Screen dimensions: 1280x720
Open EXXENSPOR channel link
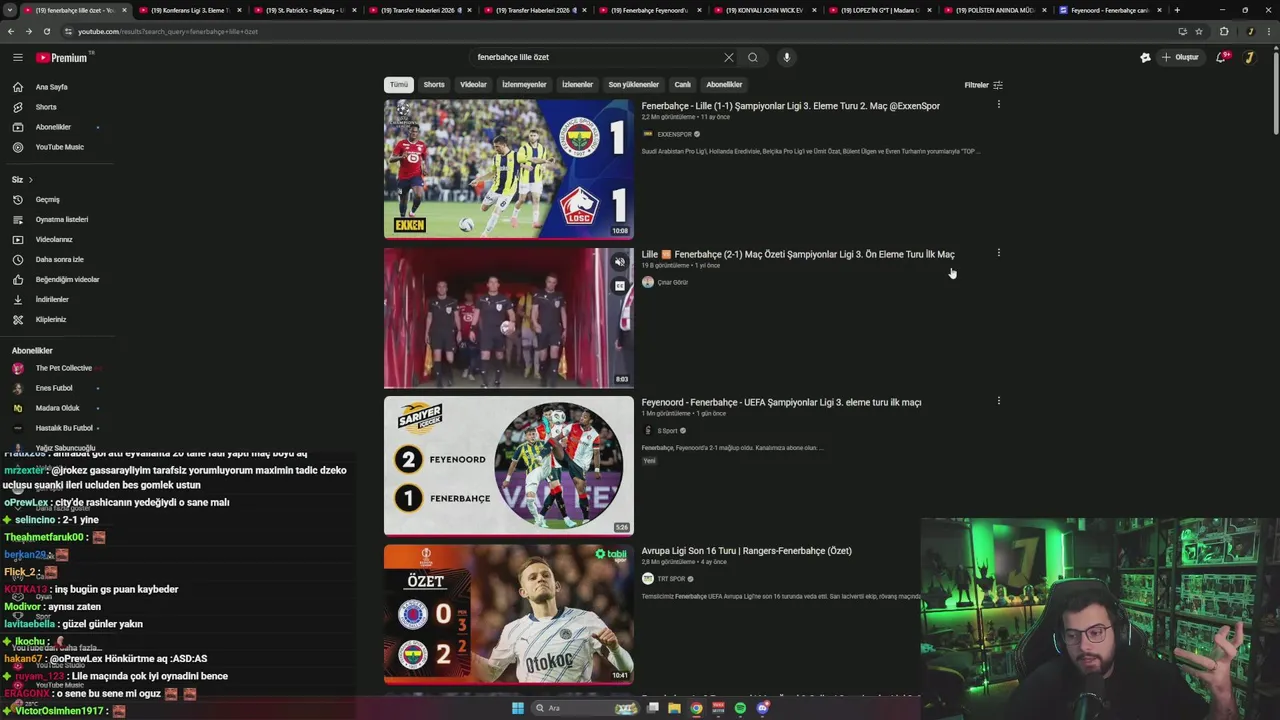(x=674, y=134)
